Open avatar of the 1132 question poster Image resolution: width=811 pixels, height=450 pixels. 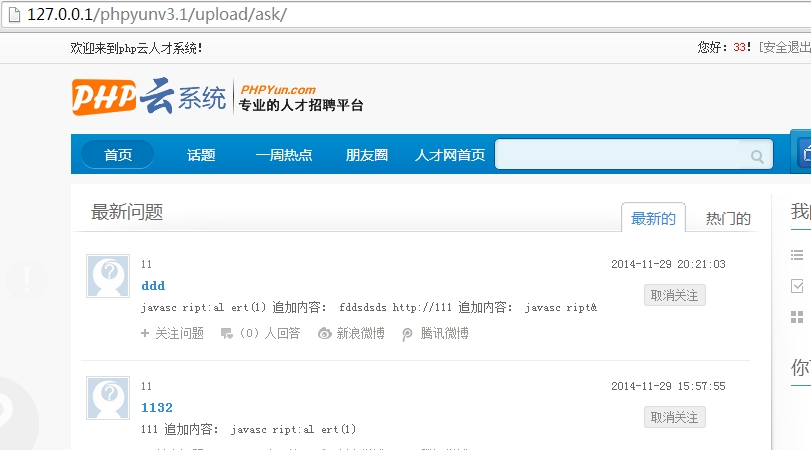[108, 398]
